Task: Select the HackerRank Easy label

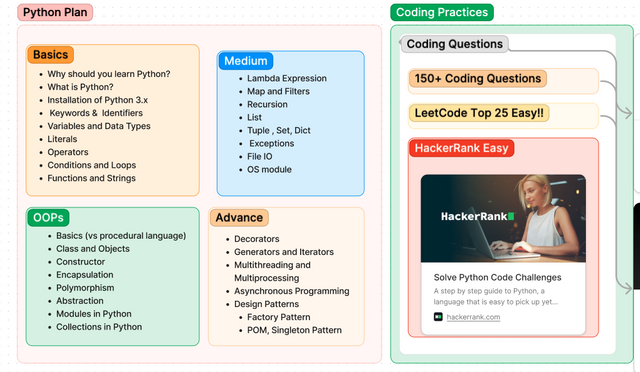Action: [x=462, y=148]
